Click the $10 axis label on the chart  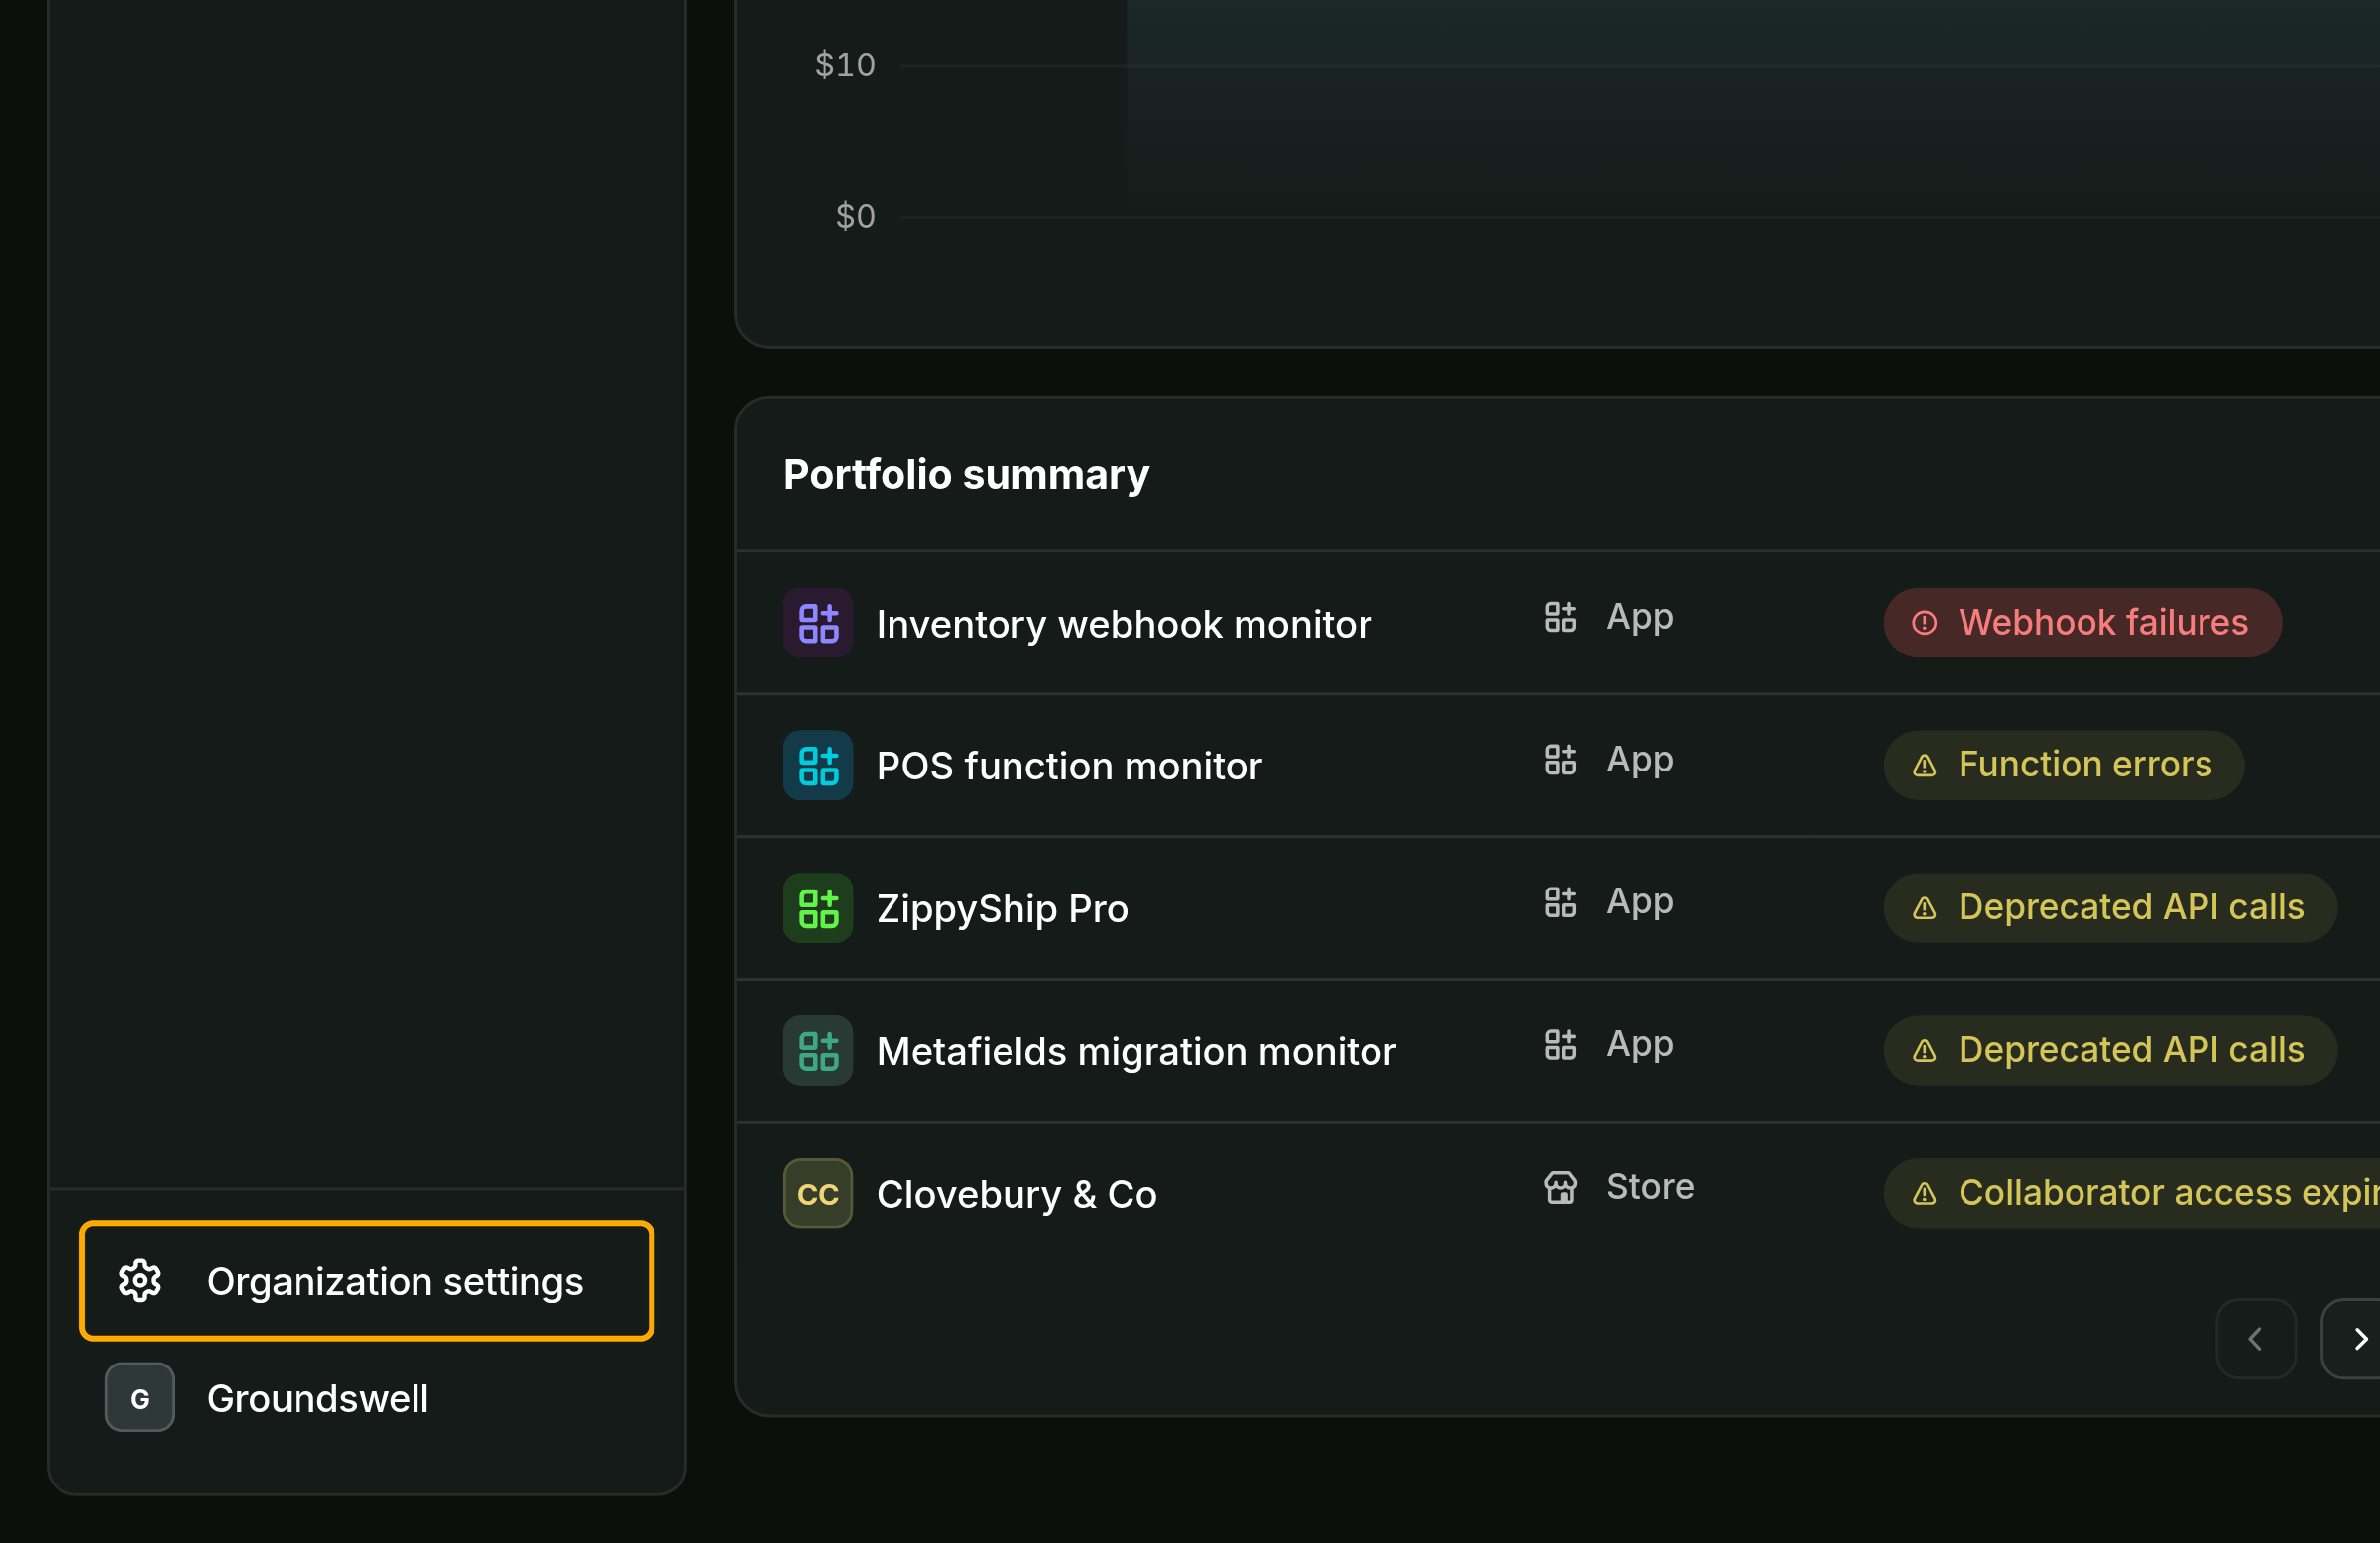pos(845,66)
